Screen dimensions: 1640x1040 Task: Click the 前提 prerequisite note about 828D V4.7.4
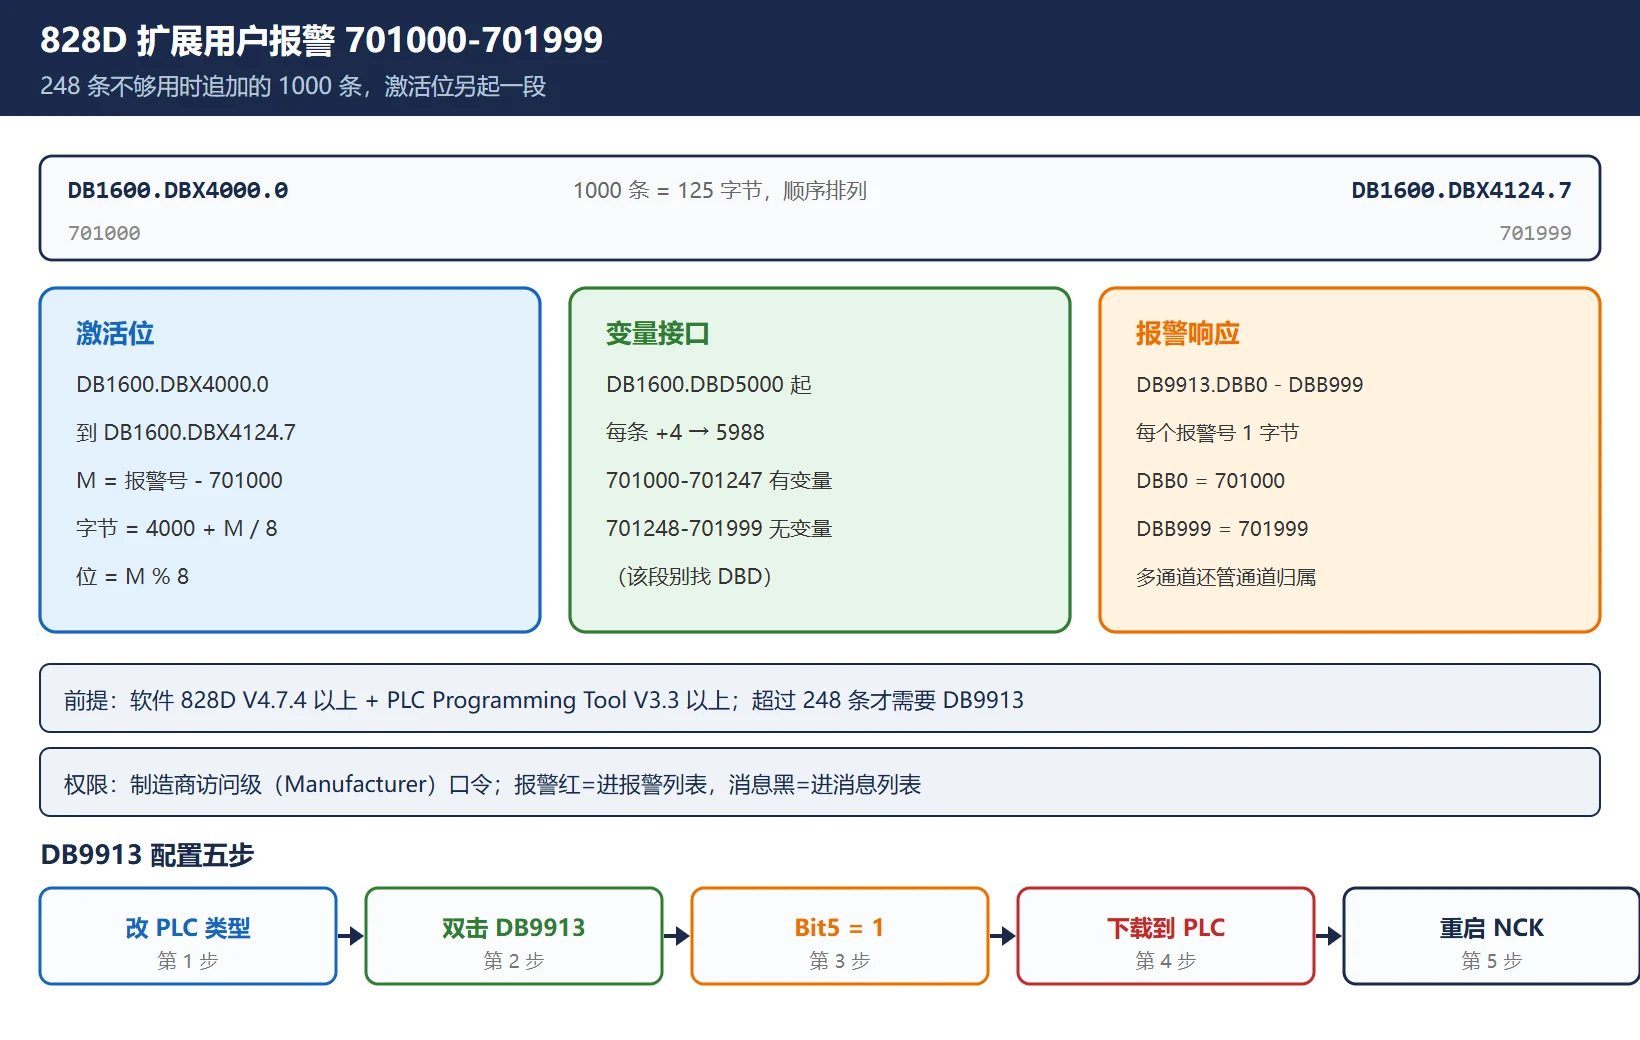(820, 698)
